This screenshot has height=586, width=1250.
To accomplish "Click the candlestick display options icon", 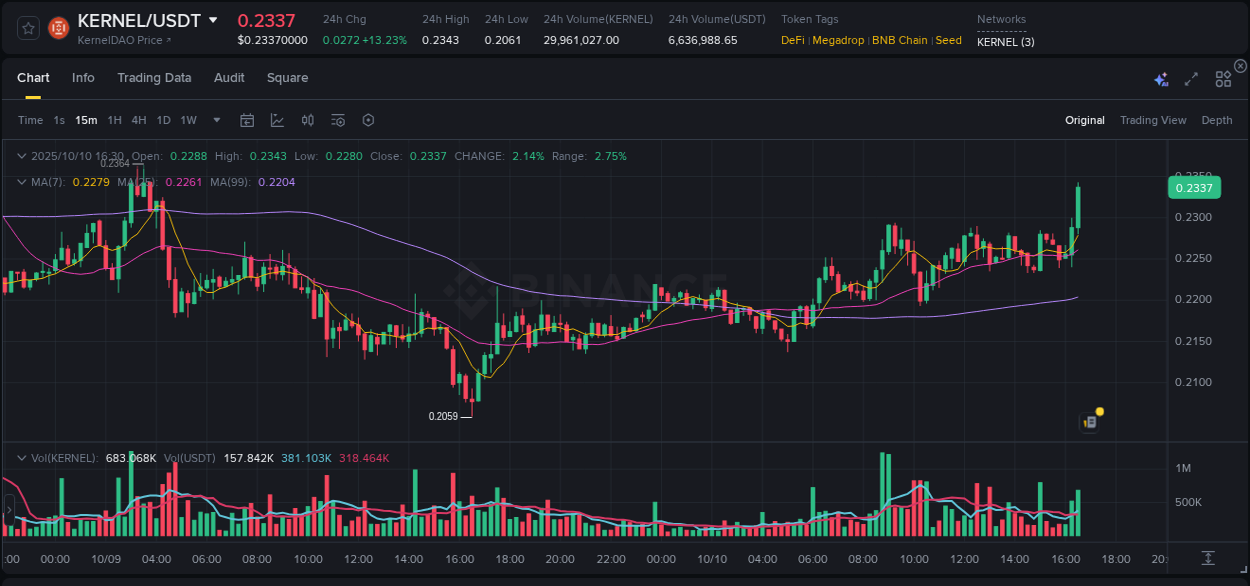I will pos(307,120).
